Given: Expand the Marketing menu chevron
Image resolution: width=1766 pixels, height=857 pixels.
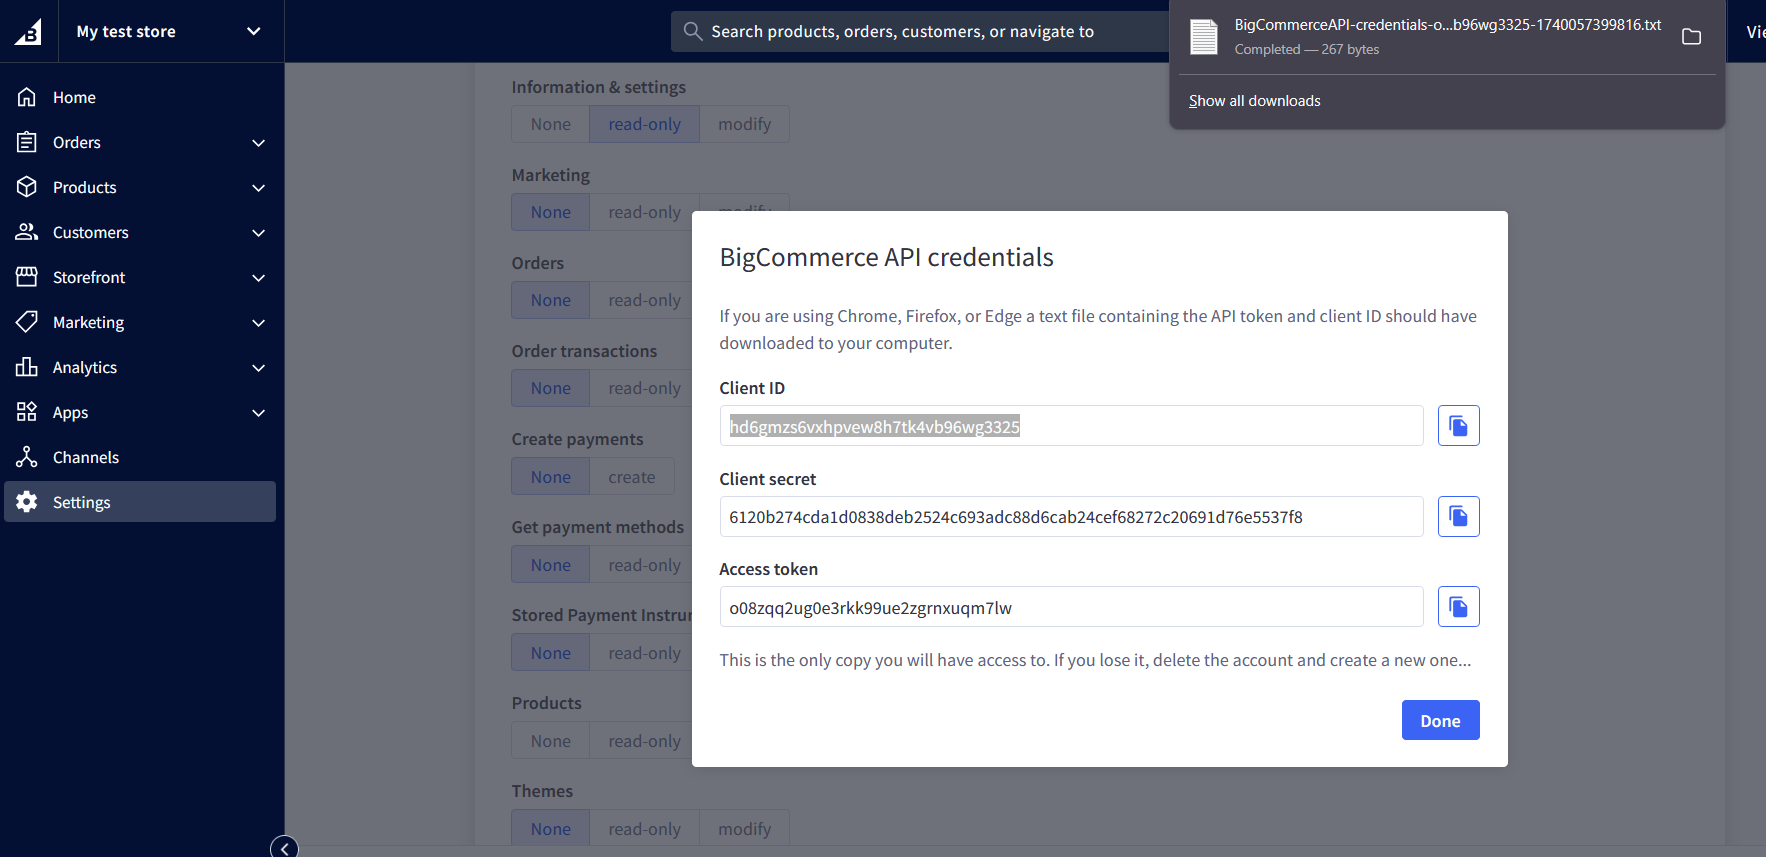Looking at the screenshot, I should point(258,323).
